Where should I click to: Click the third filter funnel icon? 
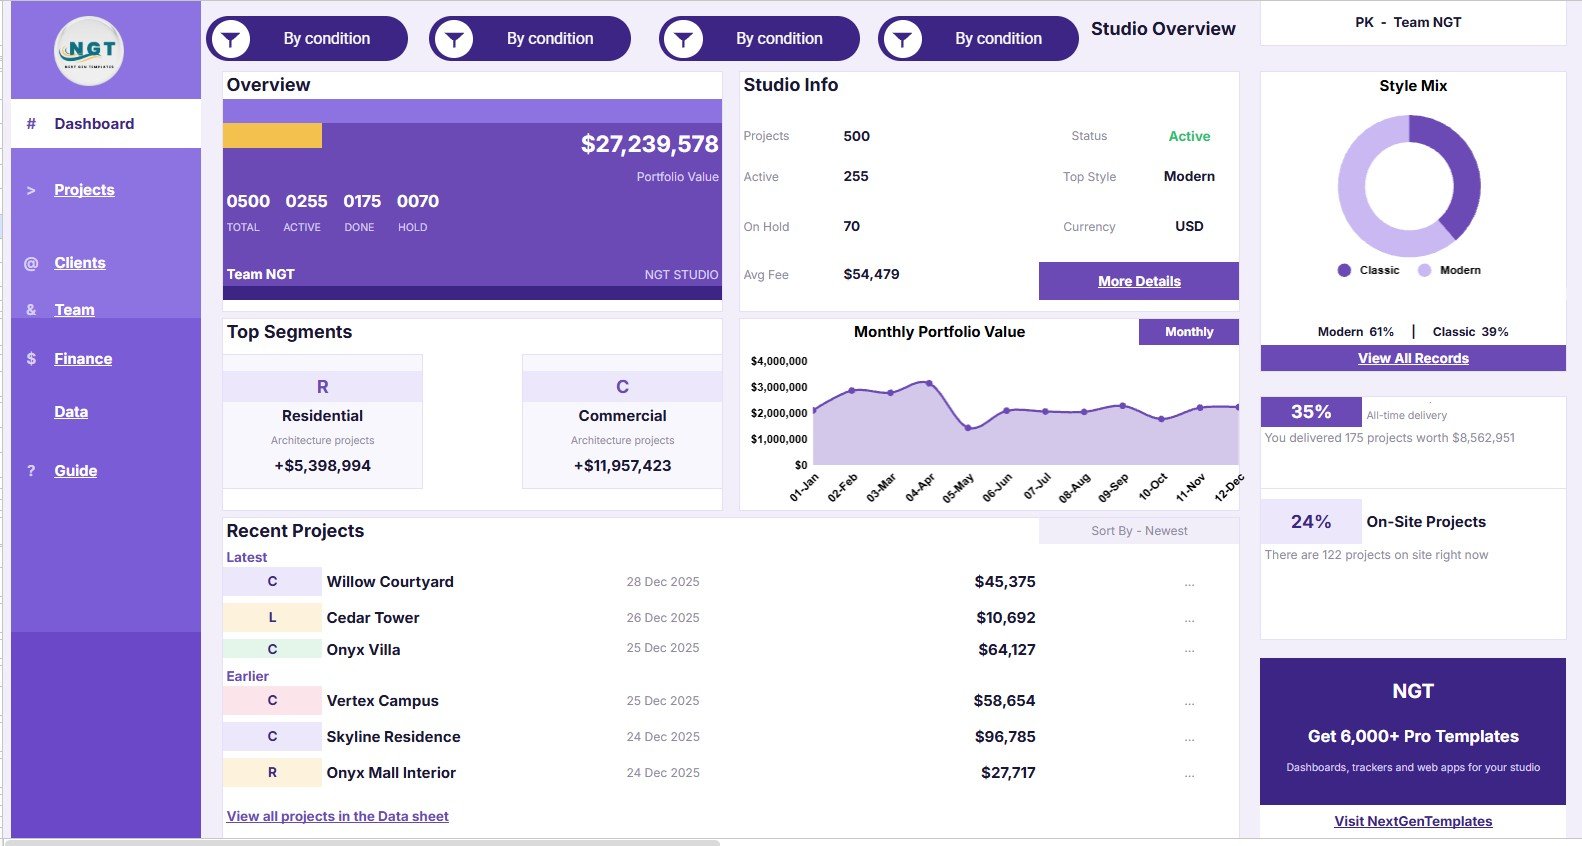click(x=684, y=39)
